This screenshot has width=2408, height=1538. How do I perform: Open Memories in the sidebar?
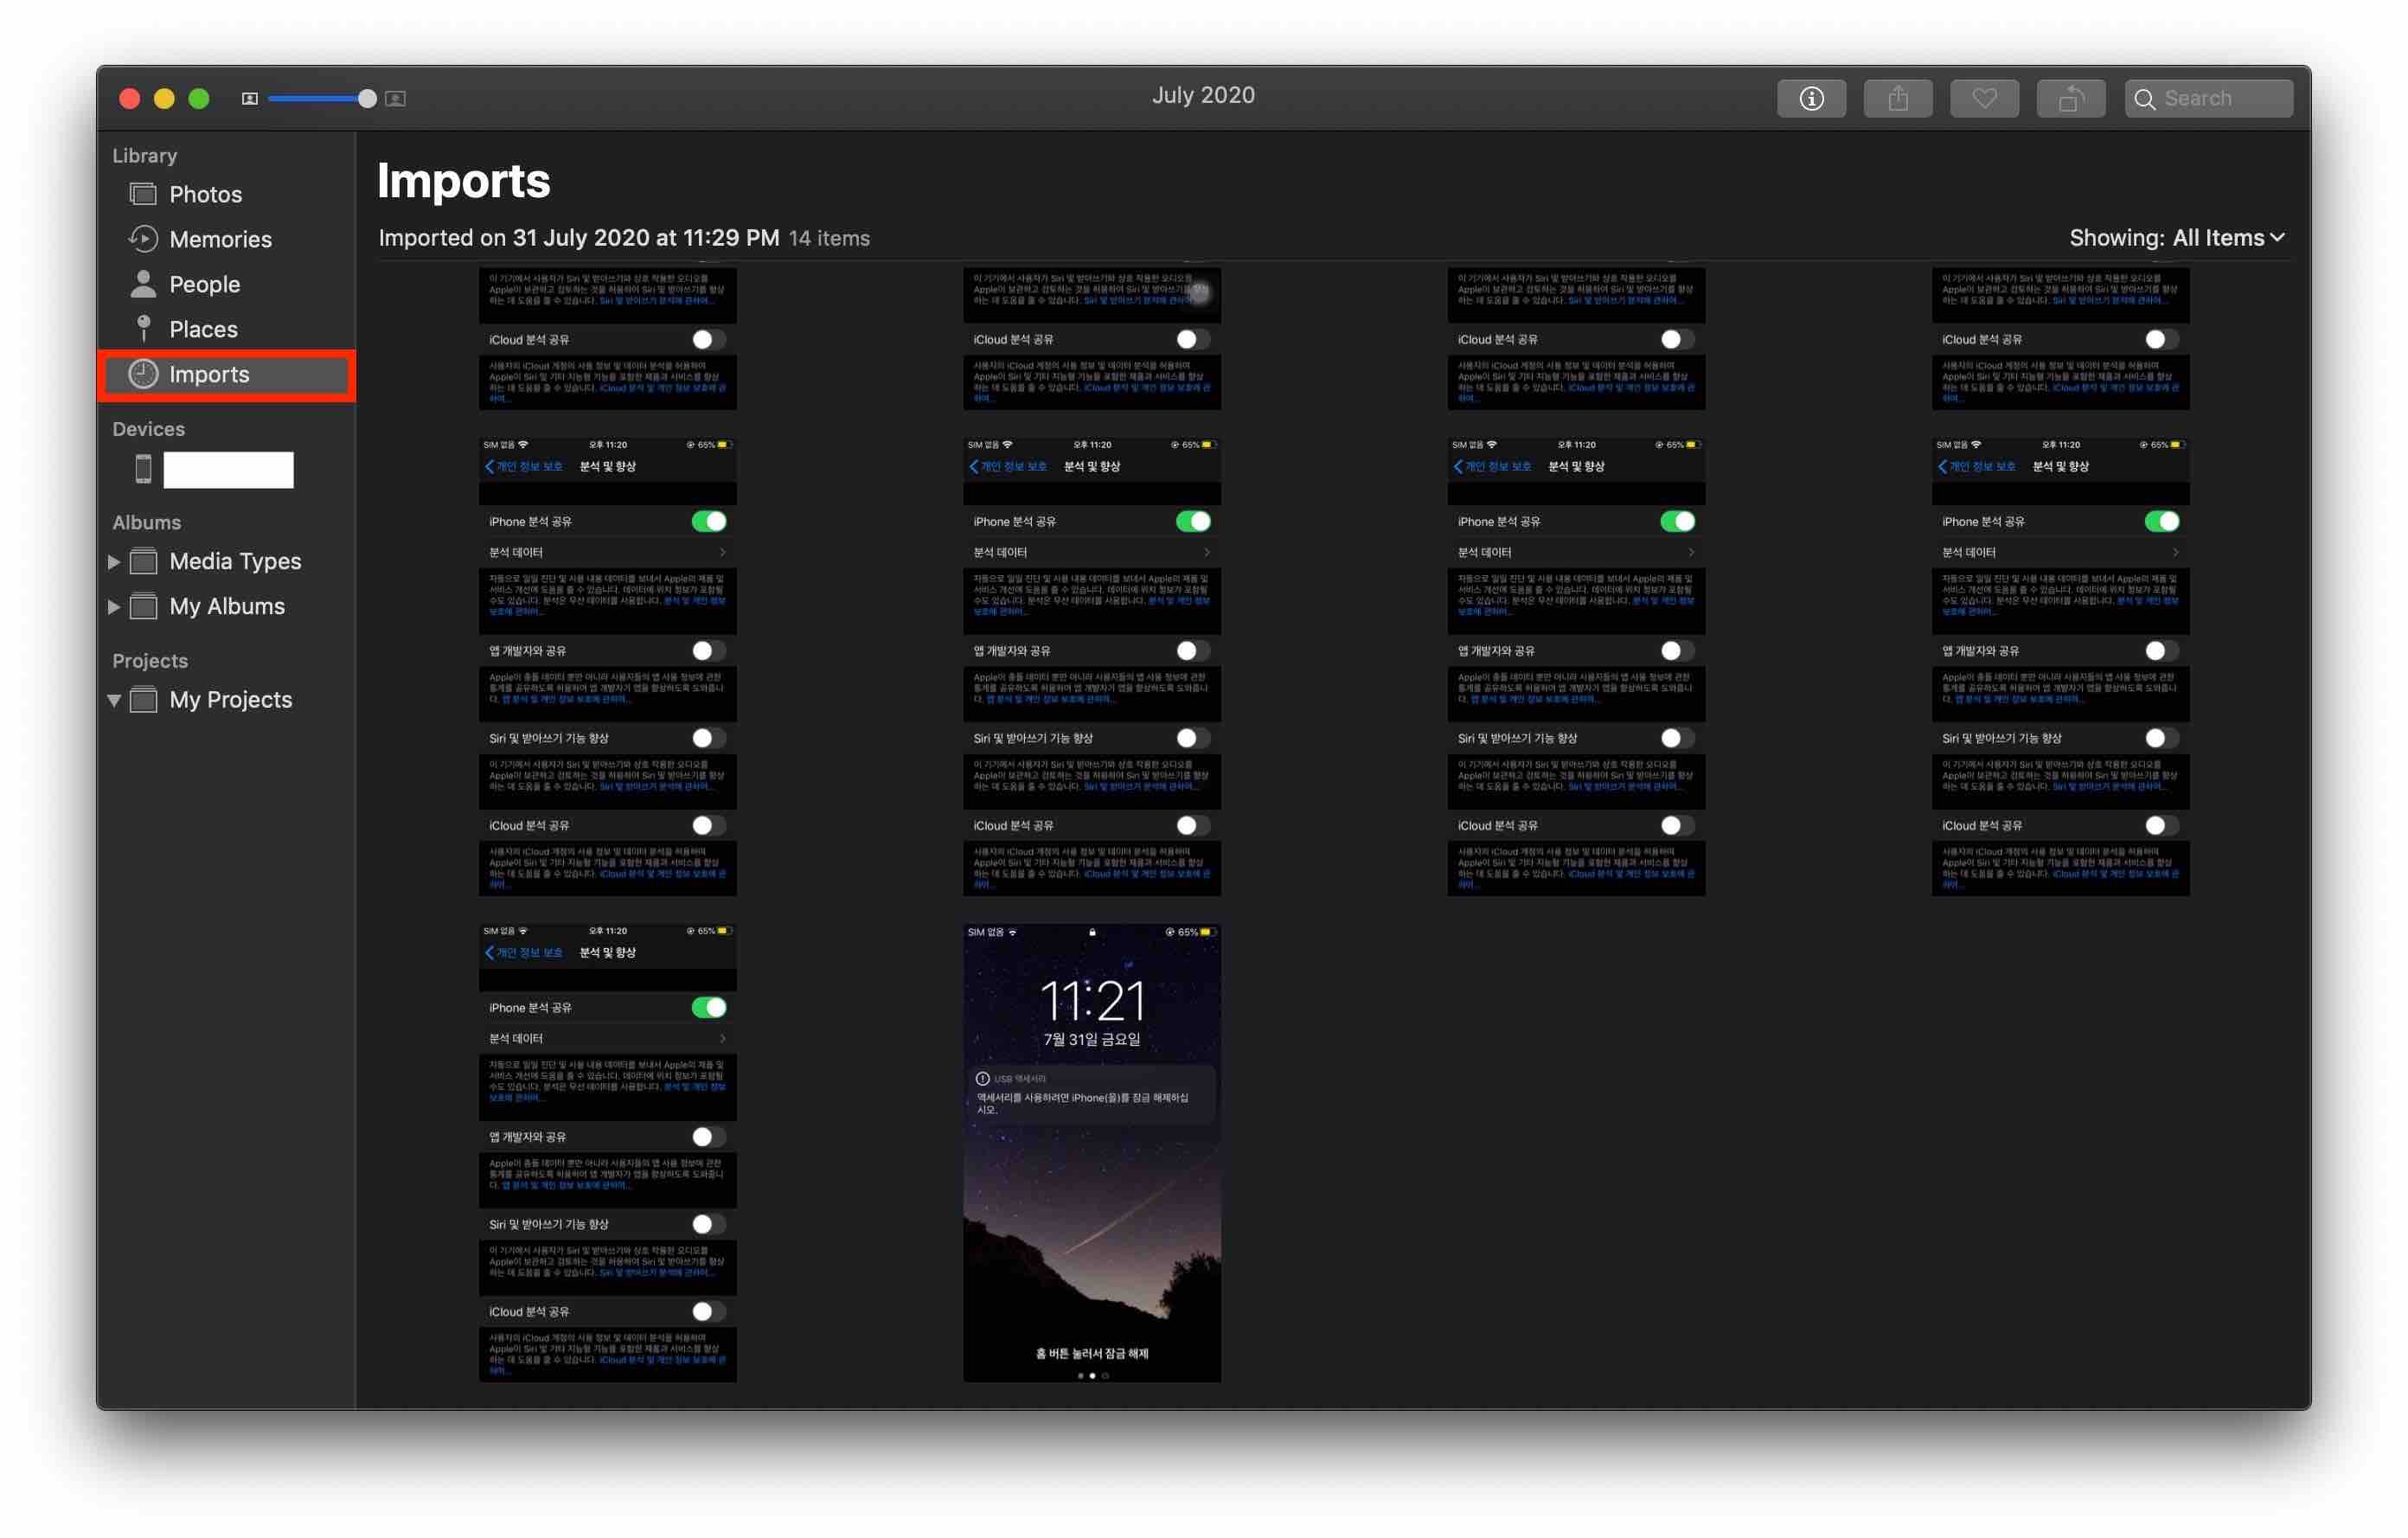point(220,239)
